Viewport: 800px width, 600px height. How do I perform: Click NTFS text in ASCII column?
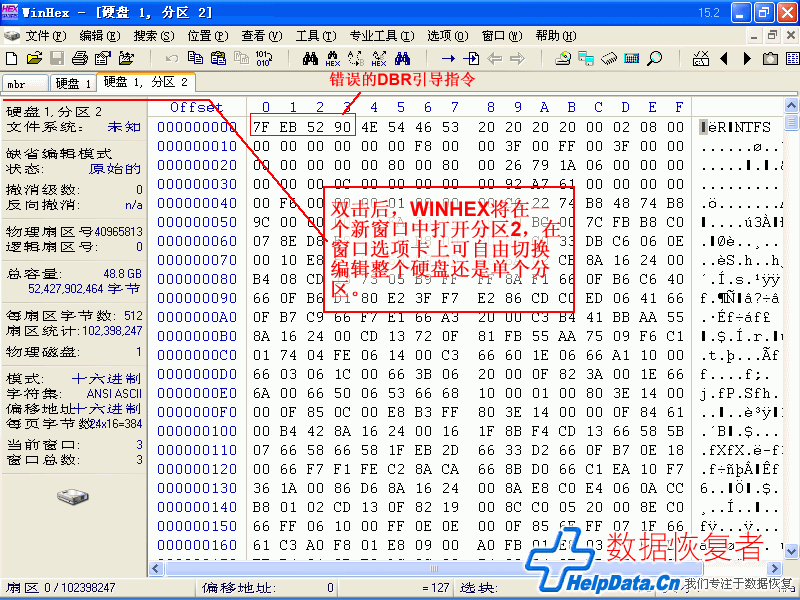click(x=751, y=127)
